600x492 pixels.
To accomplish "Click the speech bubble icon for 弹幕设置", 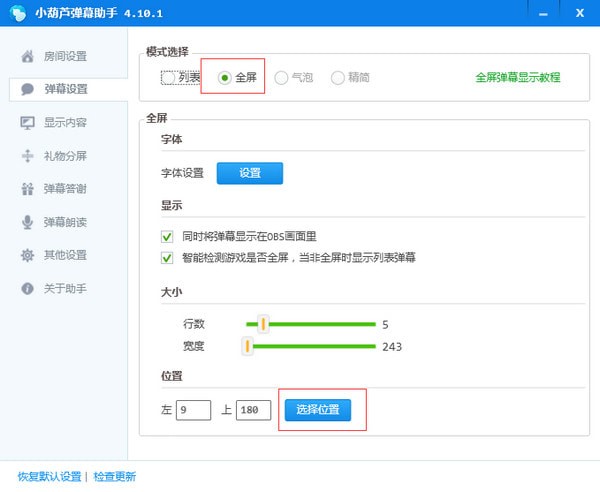I will point(27,89).
